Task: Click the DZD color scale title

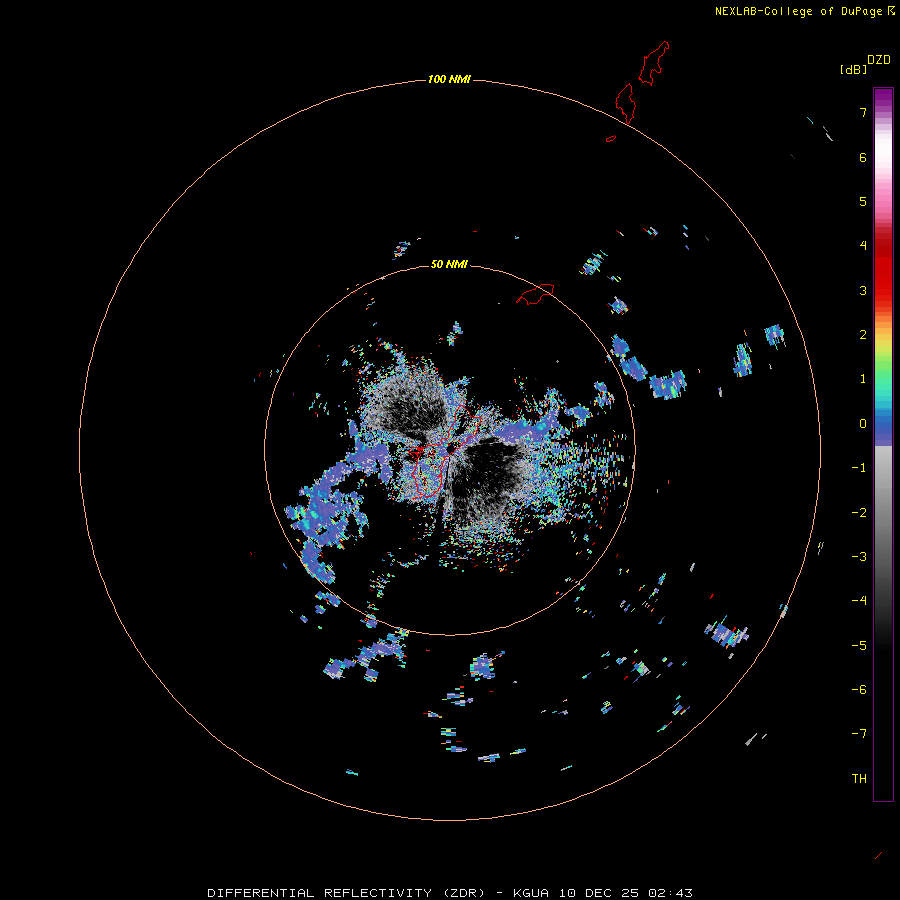Action: [879, 60]
